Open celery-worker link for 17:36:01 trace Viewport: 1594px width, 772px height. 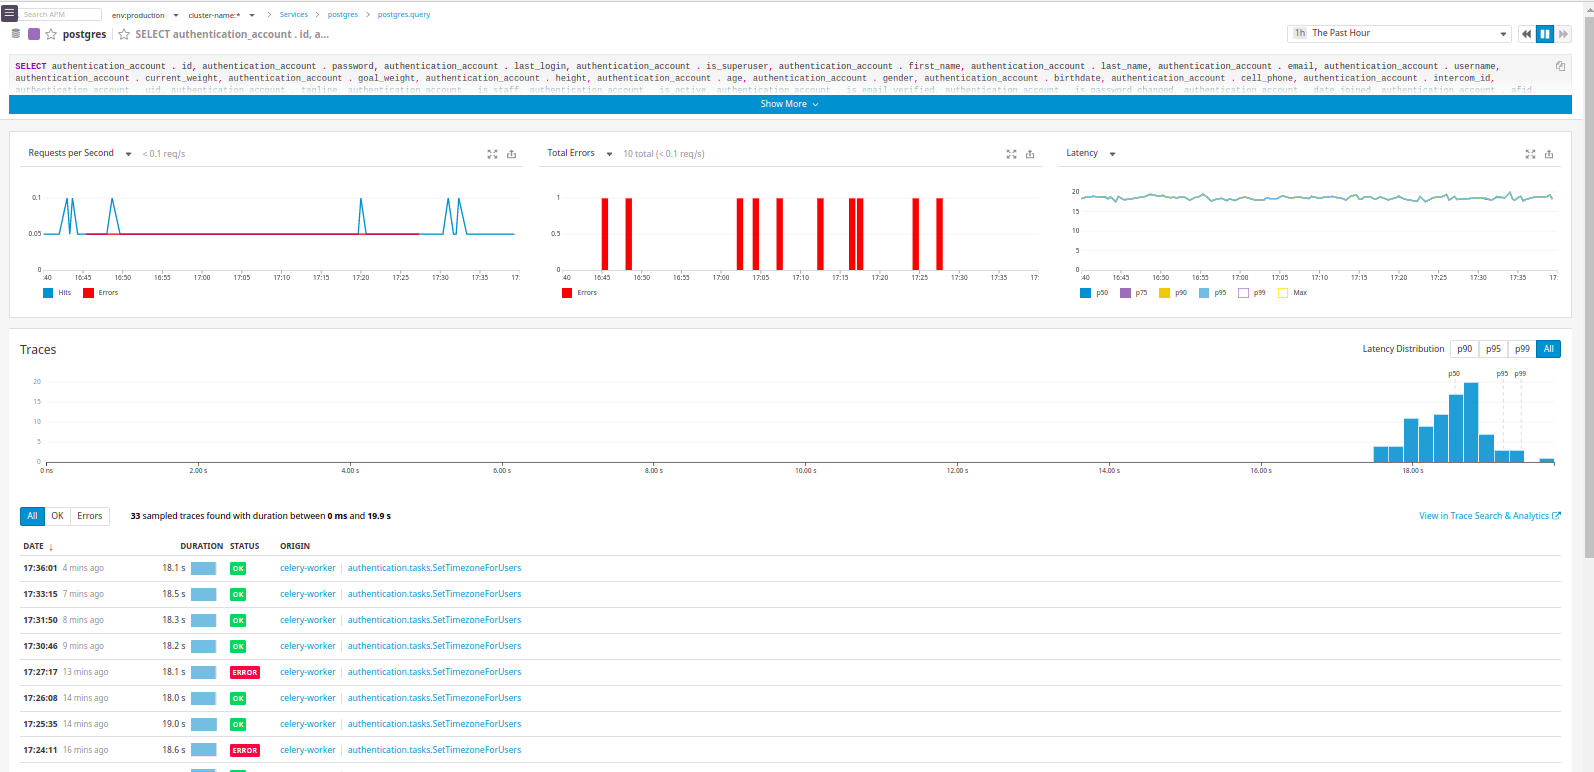click(x=308, y=568)
